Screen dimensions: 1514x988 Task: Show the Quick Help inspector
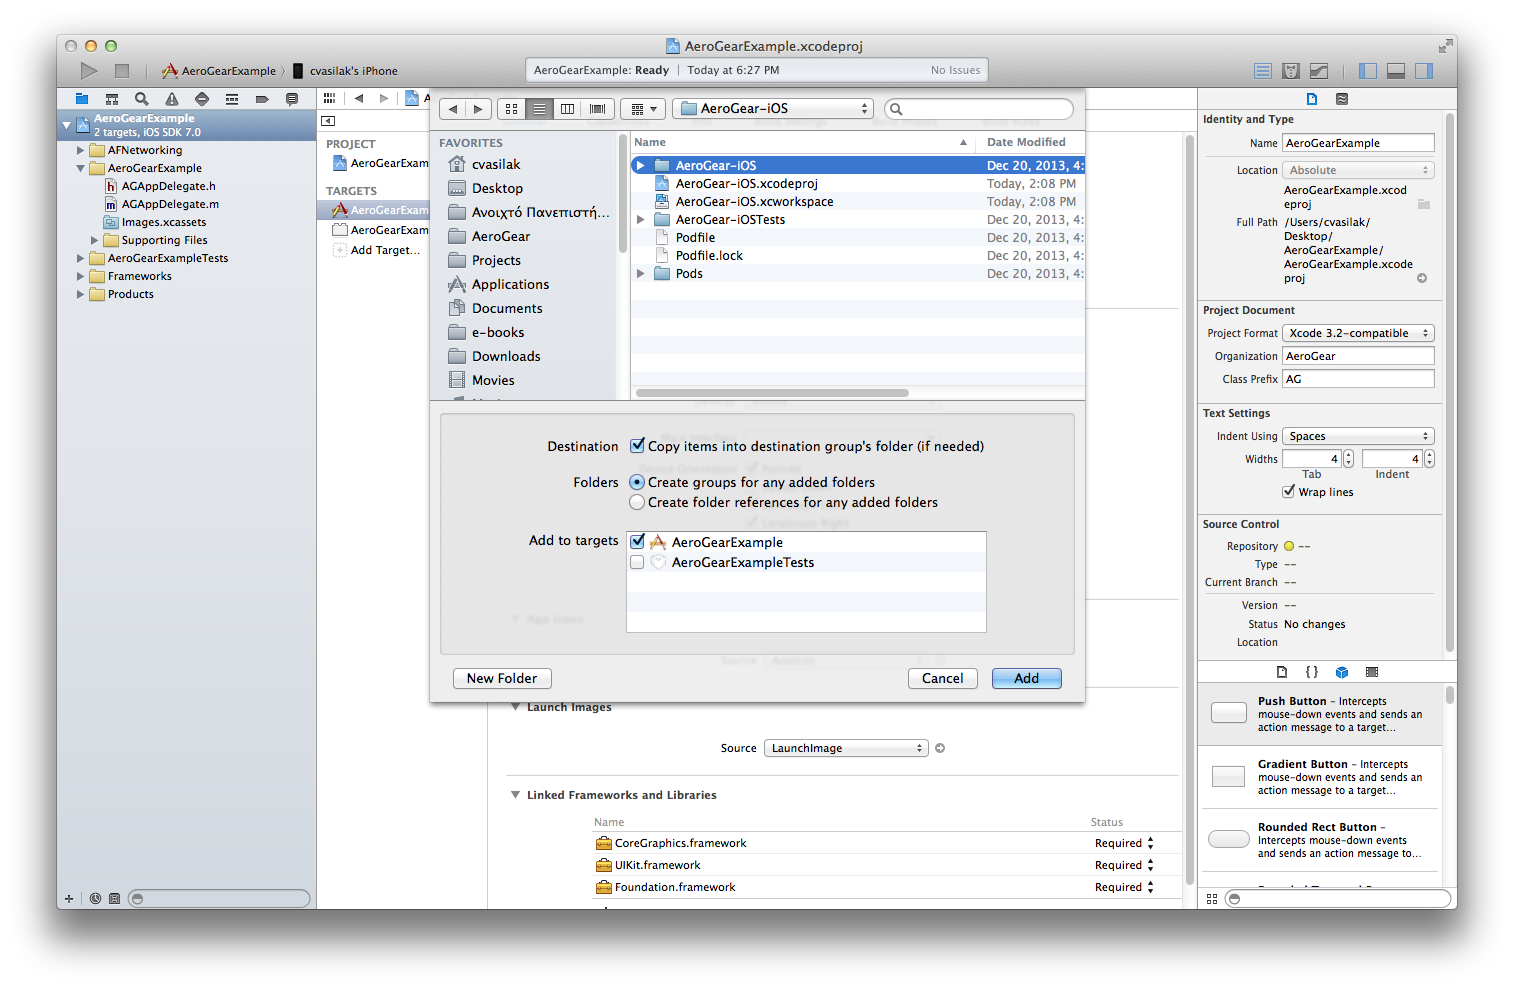(1342, 99)
